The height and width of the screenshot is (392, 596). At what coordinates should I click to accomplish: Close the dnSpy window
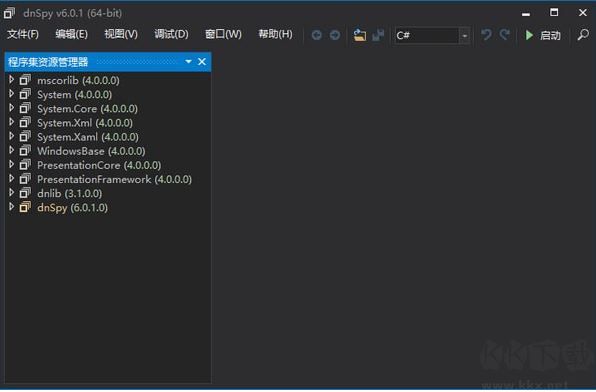click(x=583, y=13)
